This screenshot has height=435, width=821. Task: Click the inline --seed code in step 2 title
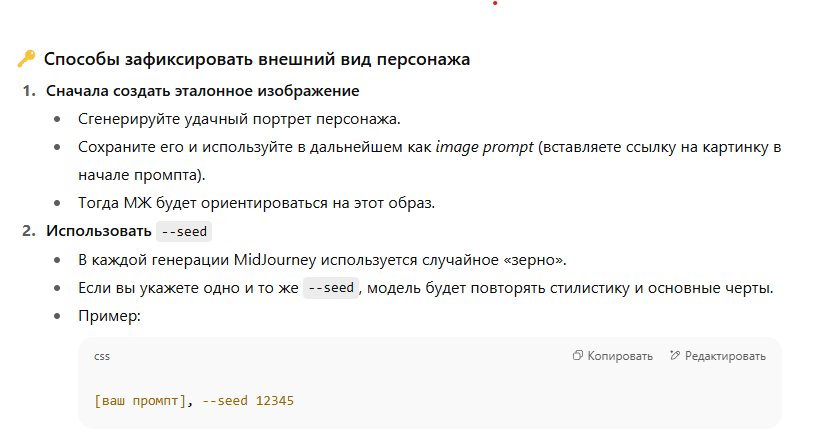(184, 232)
